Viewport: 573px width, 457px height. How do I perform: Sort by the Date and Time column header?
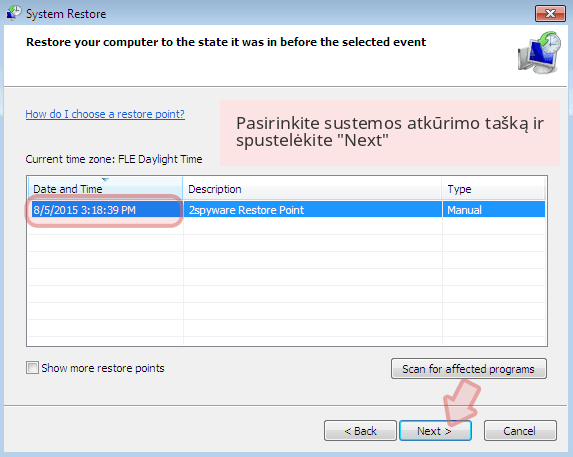coord(105,189)
